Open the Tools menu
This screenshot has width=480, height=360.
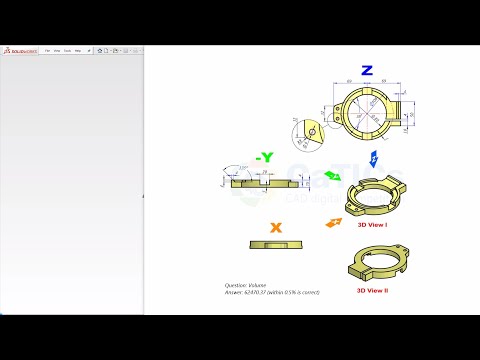click(x=67, y=51)
